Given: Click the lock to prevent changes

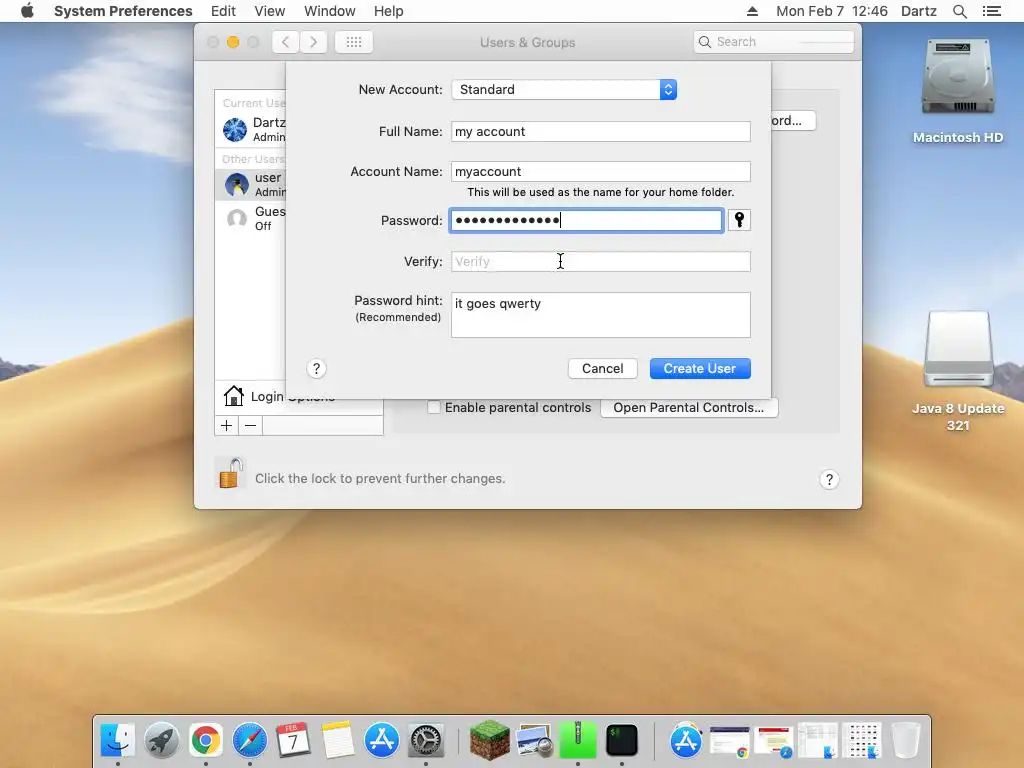Looking at the screenshot, I should click(x=230, y=473).
